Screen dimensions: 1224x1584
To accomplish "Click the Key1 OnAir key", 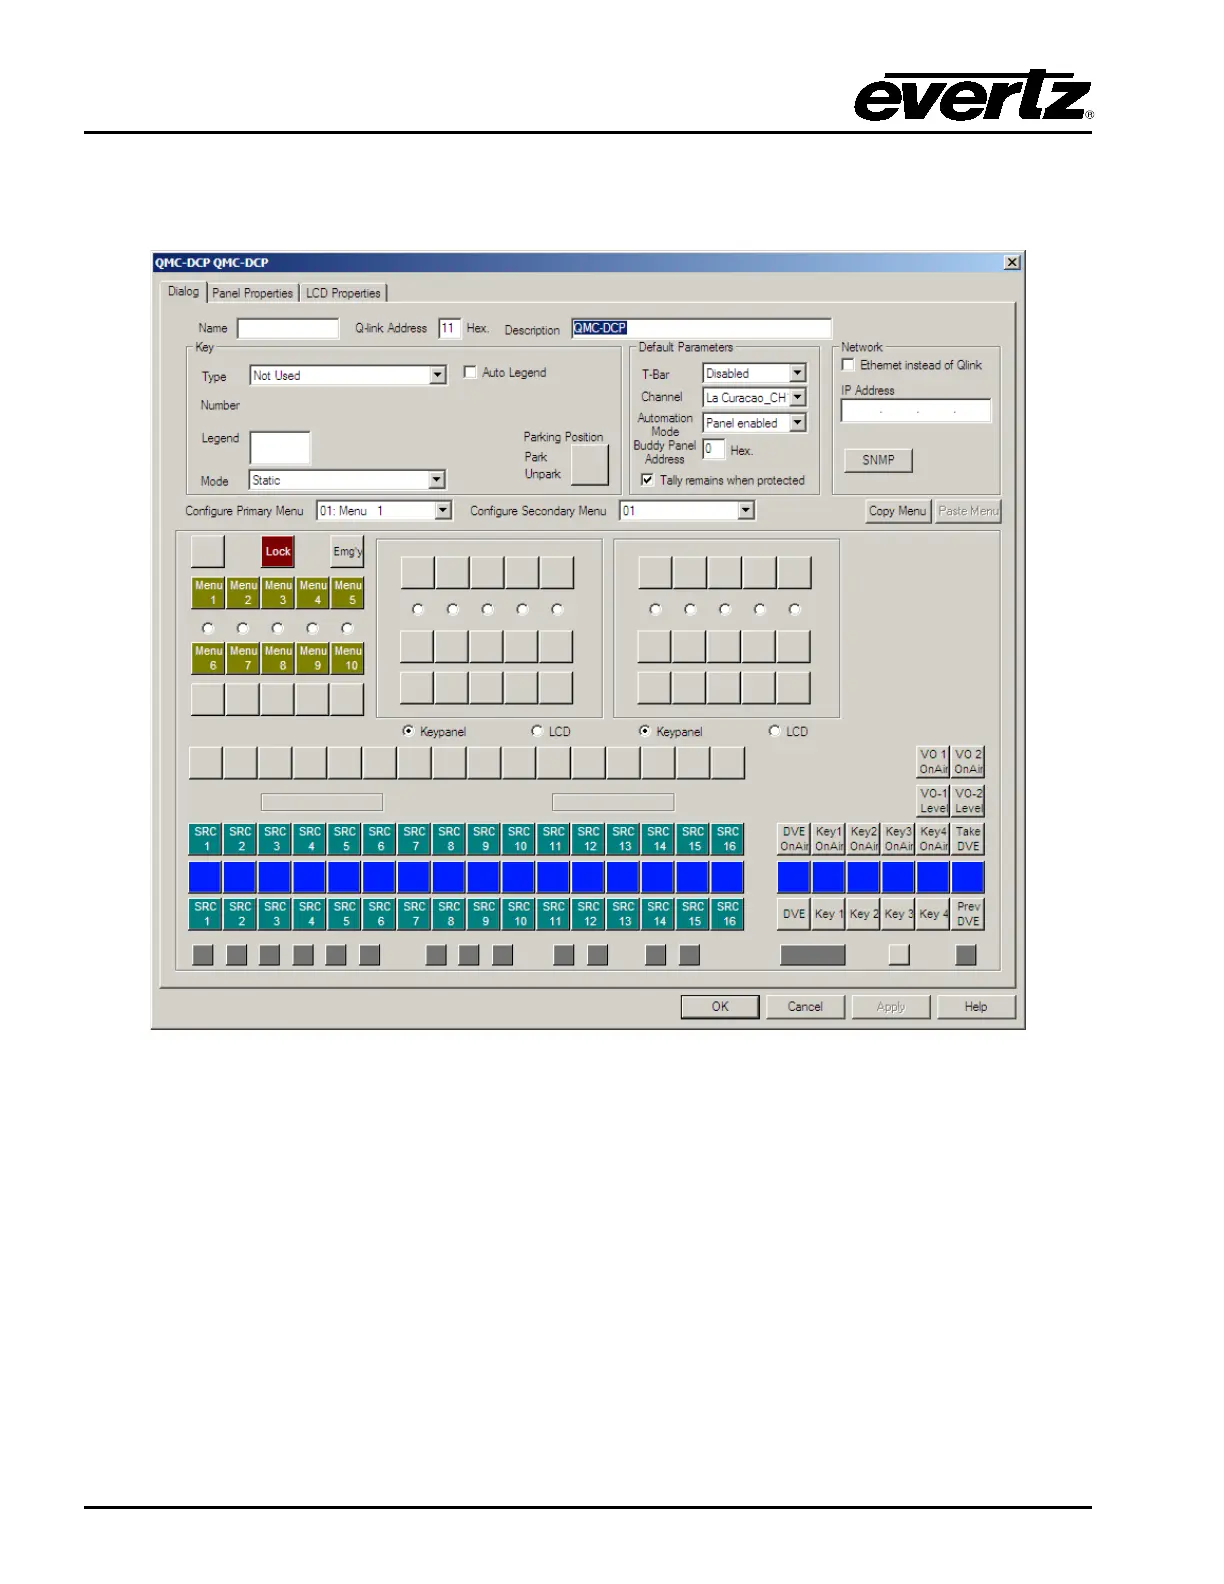I will (829, 839).
